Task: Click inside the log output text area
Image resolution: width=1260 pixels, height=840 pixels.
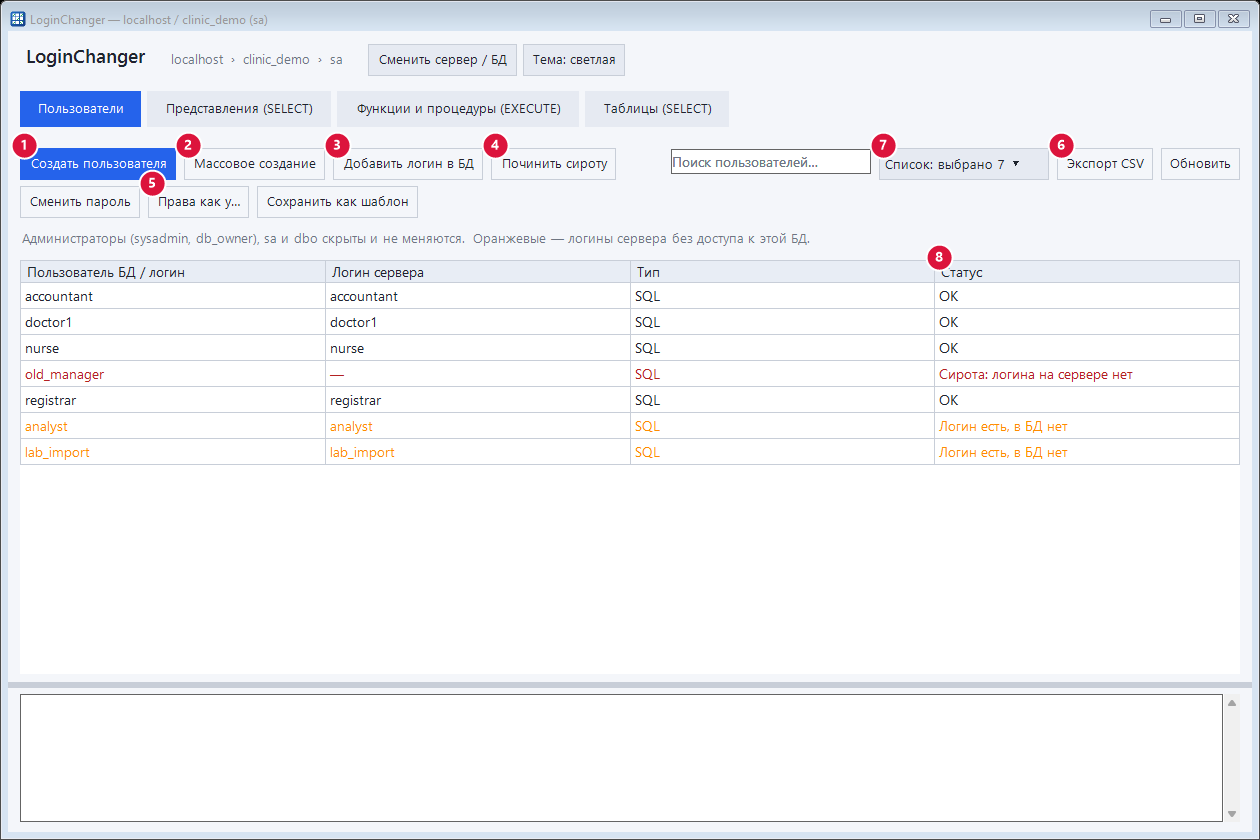Action: 621,758
